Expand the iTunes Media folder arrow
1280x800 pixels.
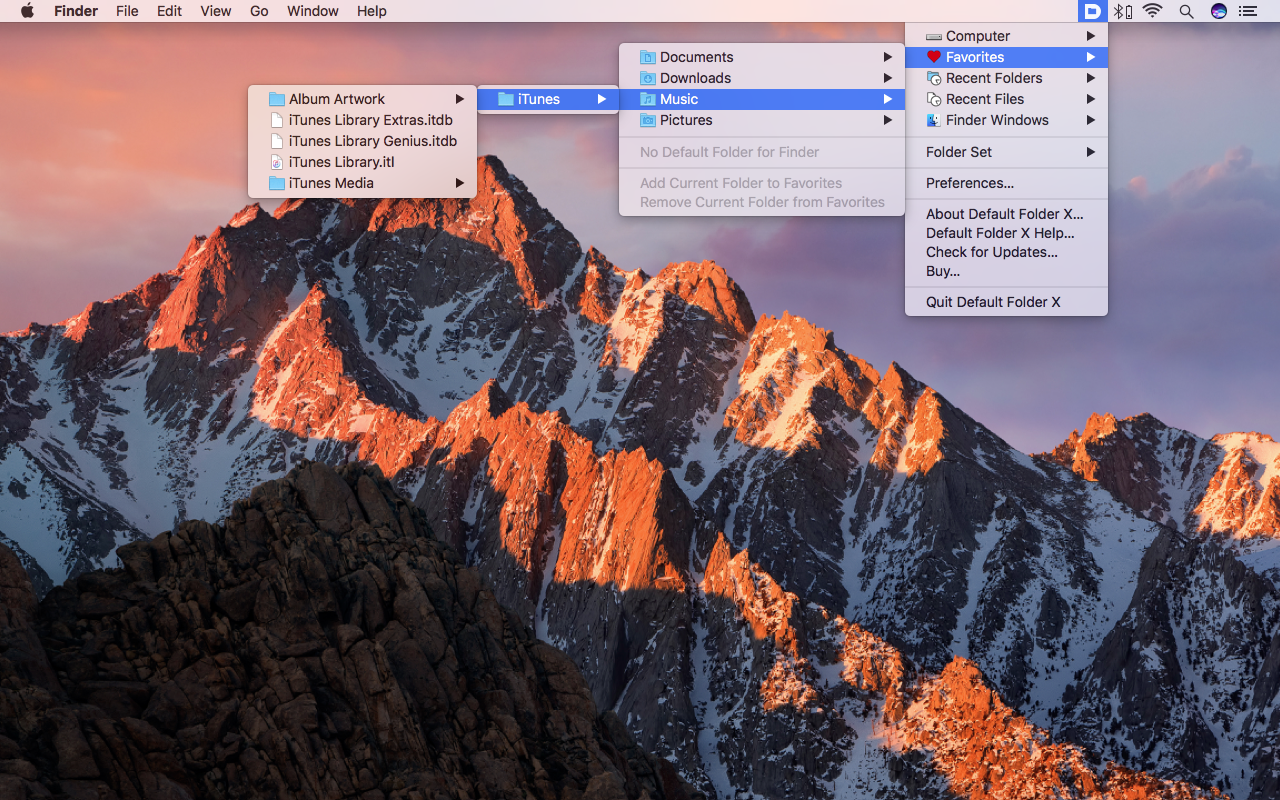460,183
